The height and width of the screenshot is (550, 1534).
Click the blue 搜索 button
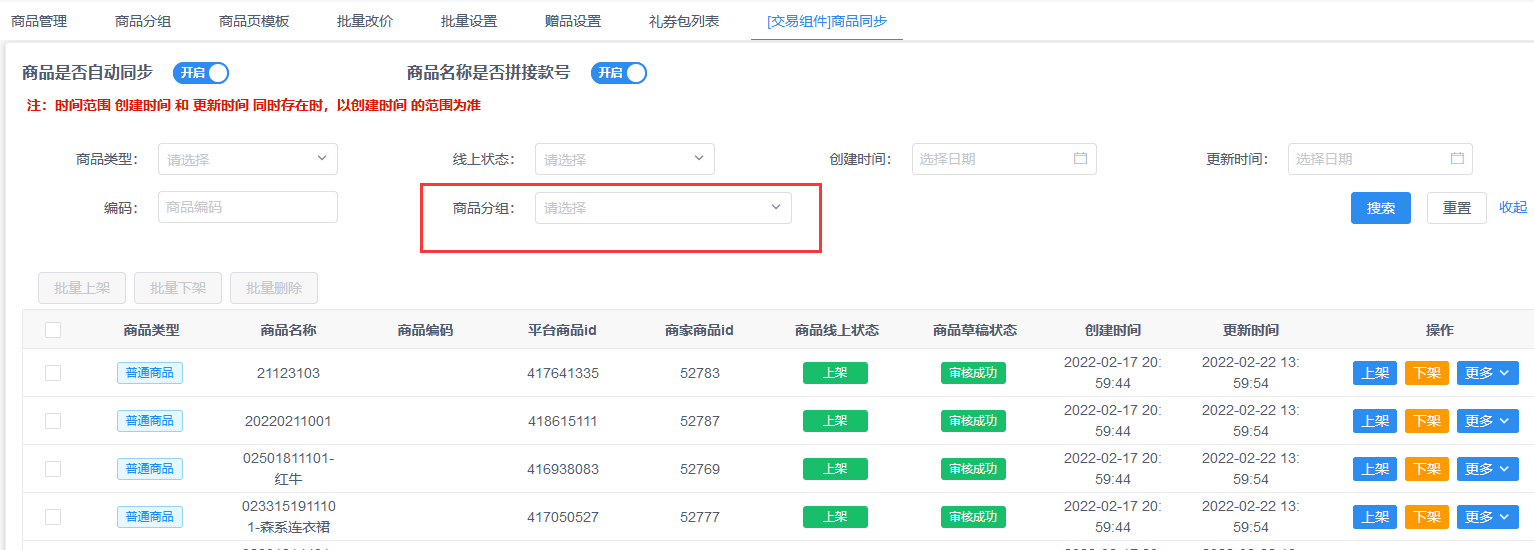(x=1381, y=208)
